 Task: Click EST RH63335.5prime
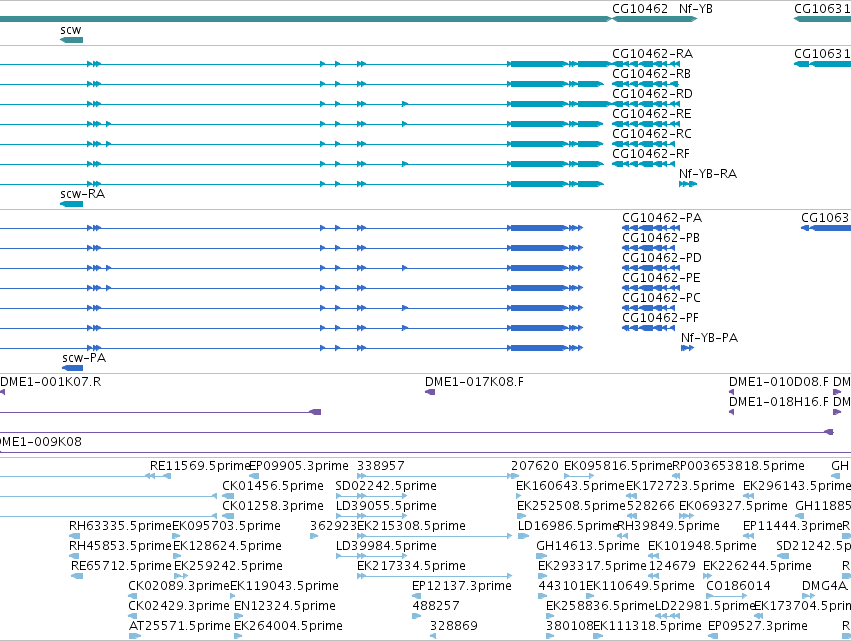click(x=120, y=526)
